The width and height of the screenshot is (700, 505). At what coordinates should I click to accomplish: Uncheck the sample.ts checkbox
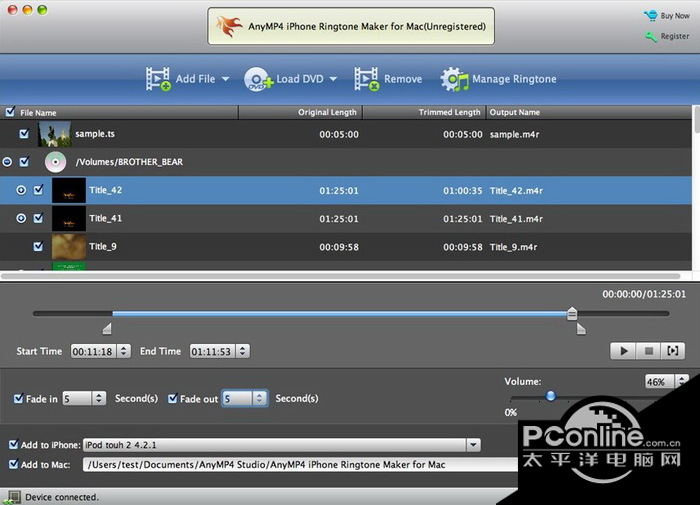click(24, 134)
